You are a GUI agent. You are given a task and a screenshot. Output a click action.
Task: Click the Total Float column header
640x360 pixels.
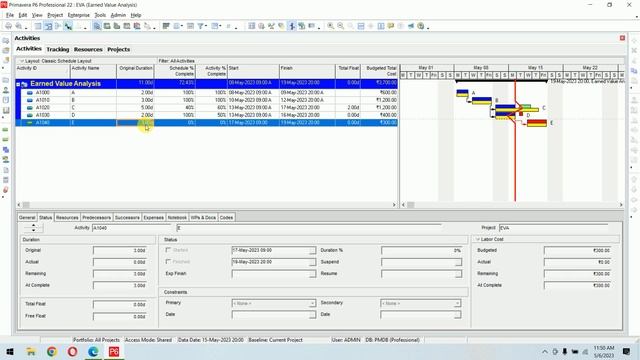tap(348, 71)
